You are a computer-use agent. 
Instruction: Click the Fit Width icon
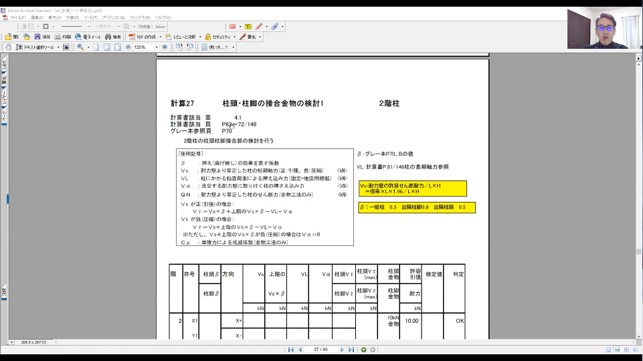tap(117, 47)
